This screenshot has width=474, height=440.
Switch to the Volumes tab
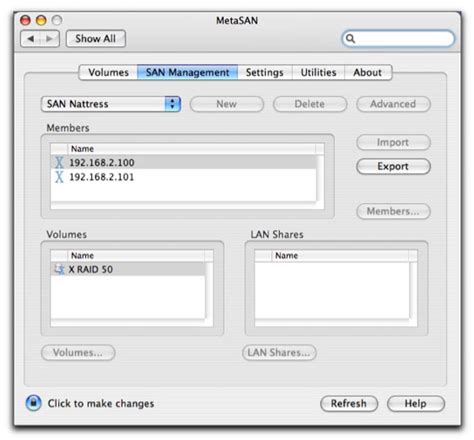[108, 72]
